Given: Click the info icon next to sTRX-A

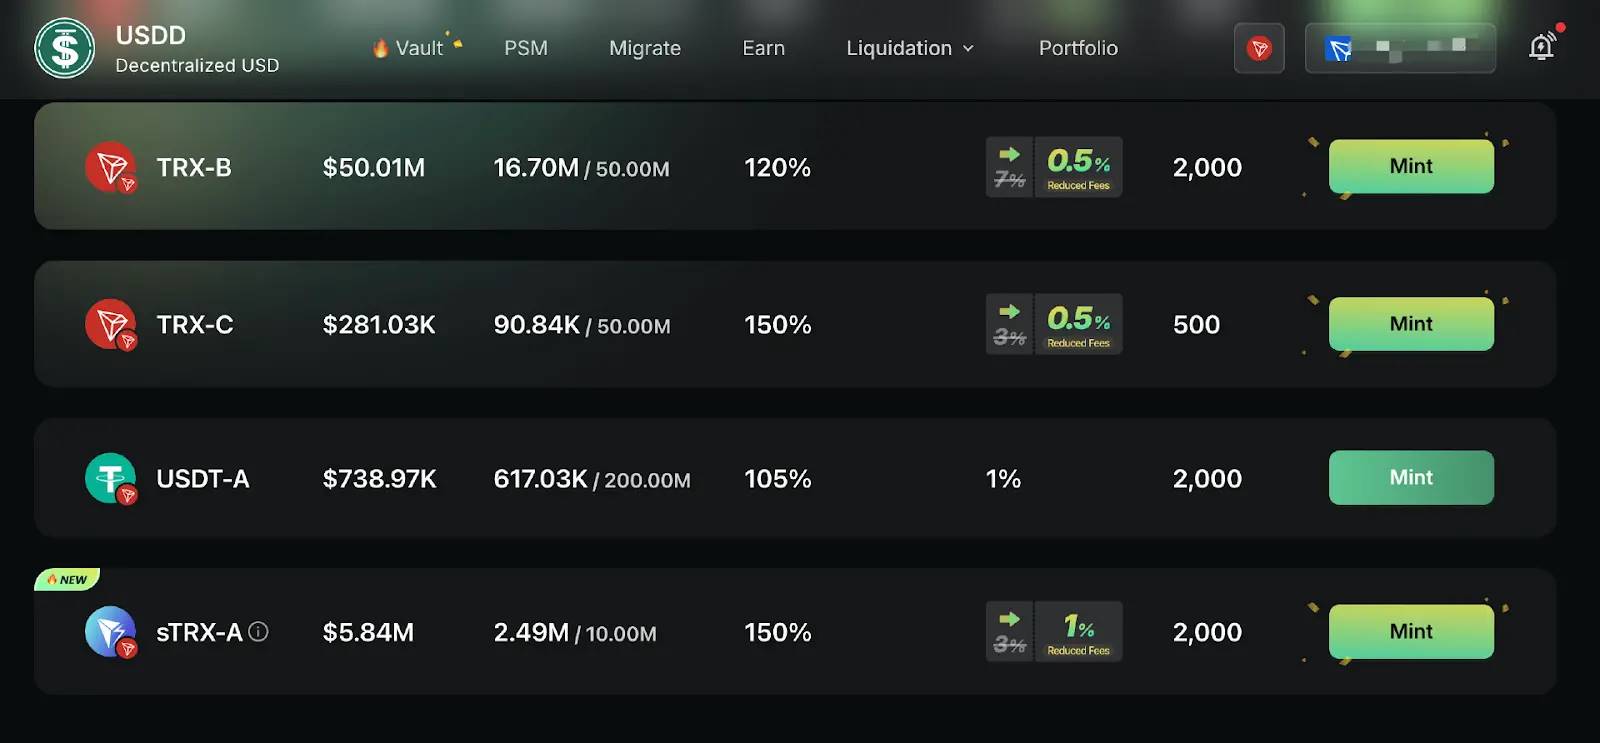Looking at the screenshot, I should tap(257, 631).
